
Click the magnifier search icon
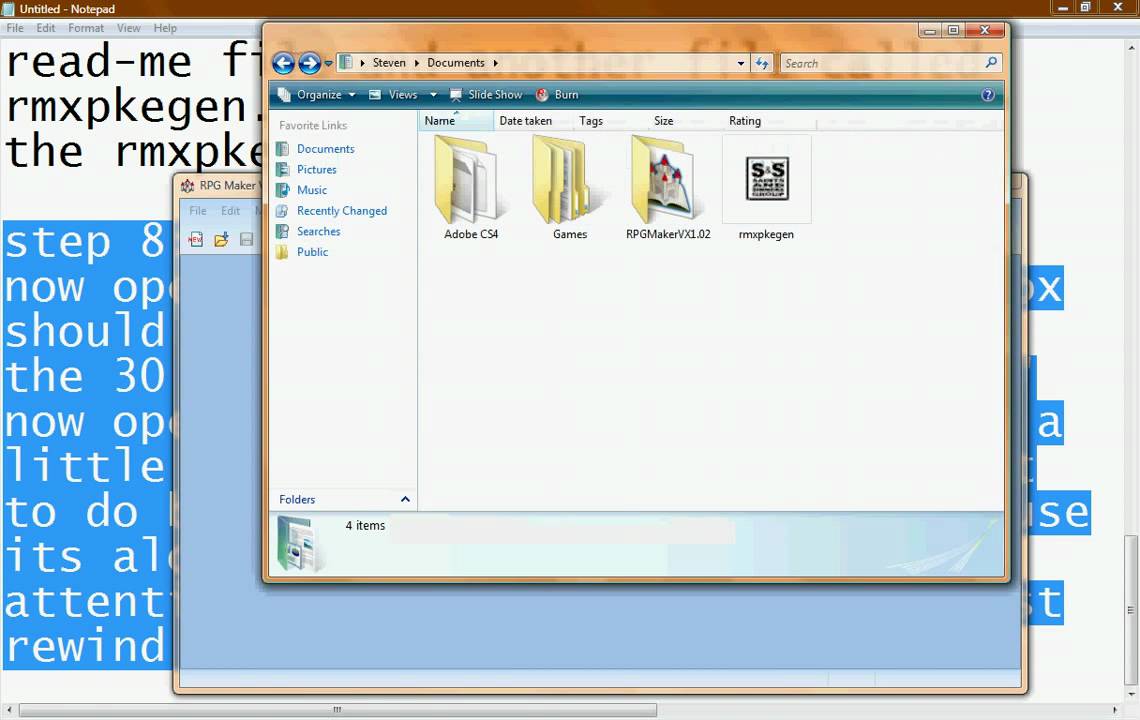[992, 63]
